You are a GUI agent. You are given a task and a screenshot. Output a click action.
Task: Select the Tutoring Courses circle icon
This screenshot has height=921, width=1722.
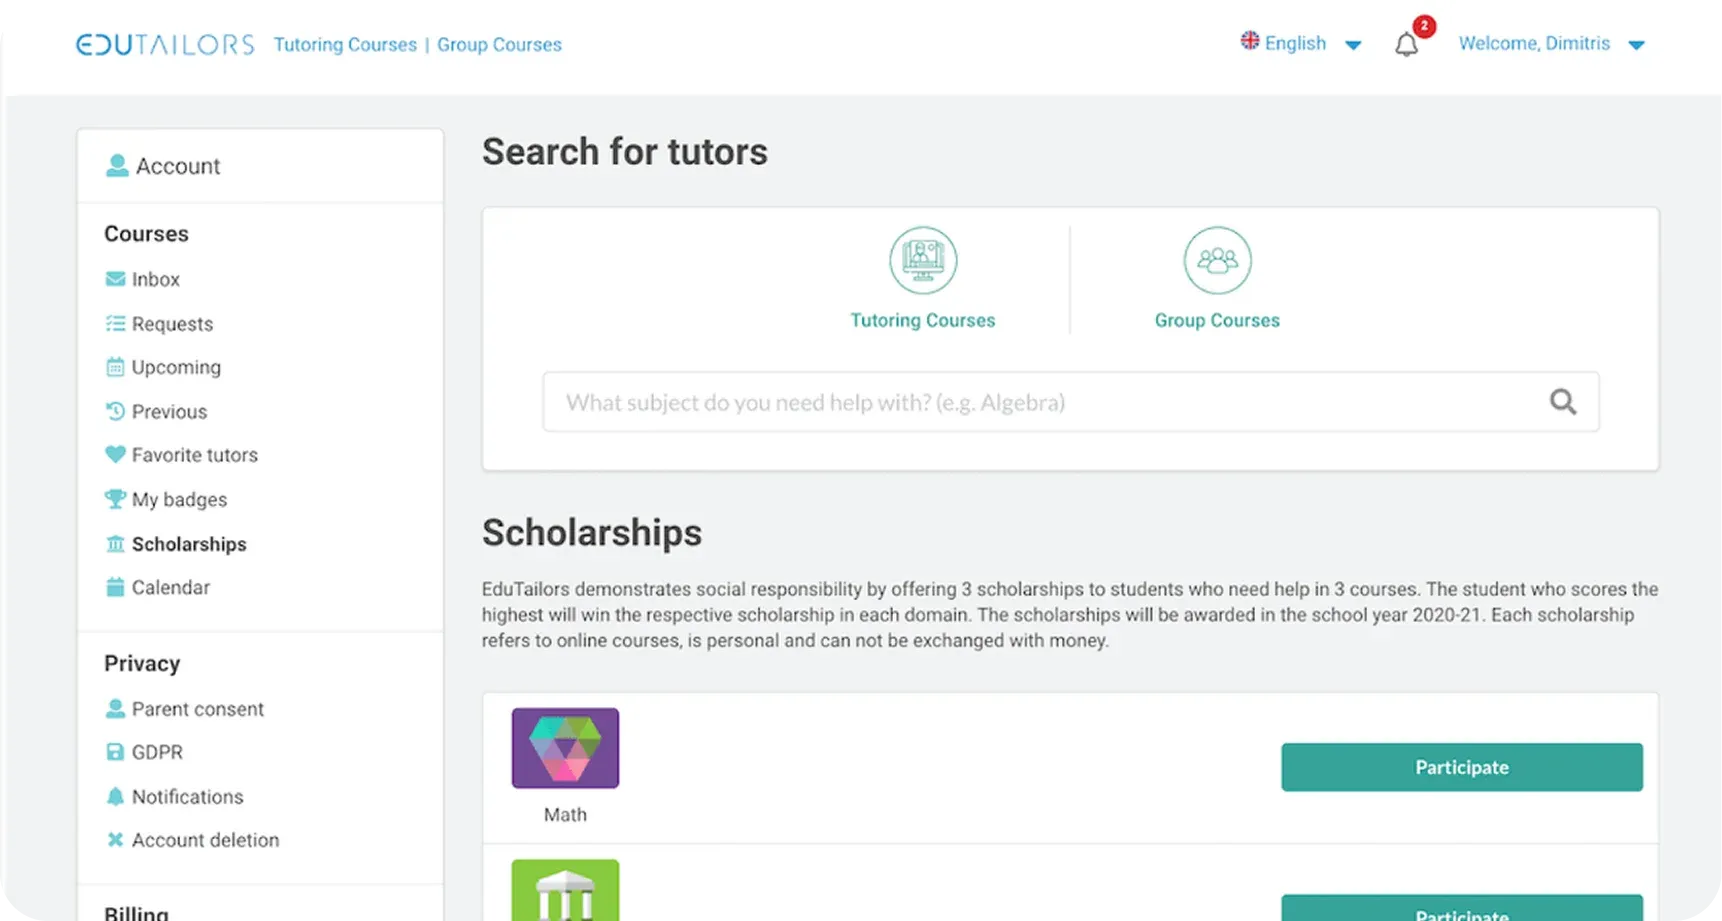(x=922, y=261)
